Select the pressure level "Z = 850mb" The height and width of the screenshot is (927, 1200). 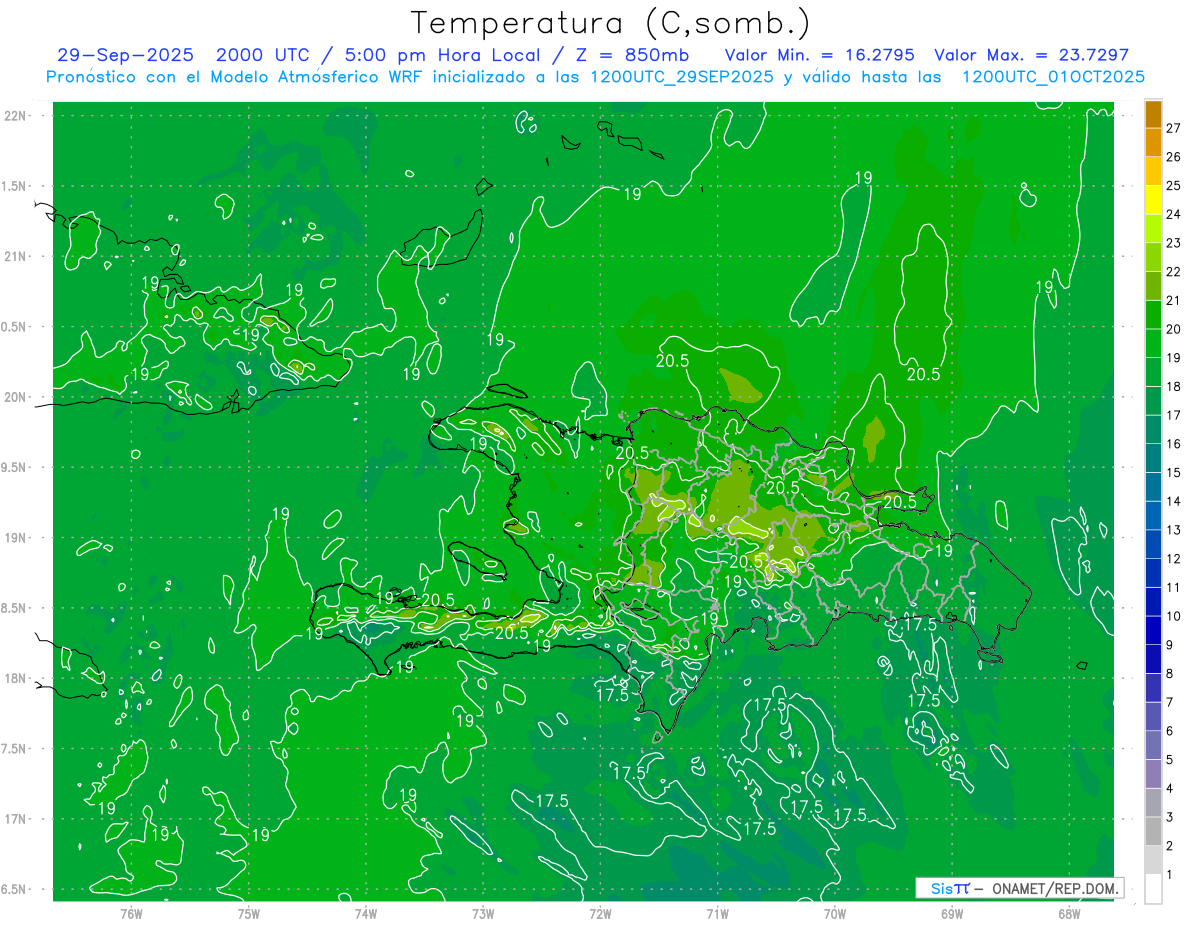click(629, 55)
